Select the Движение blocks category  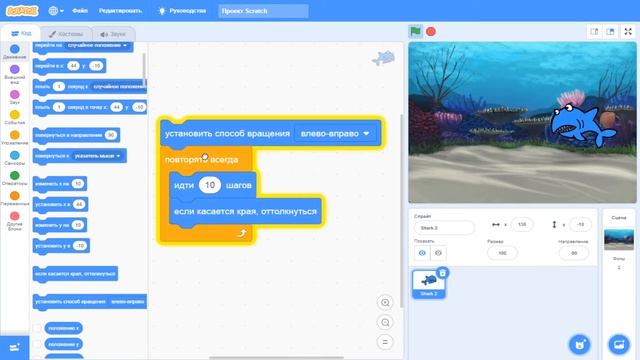click(x=15, y=51)
